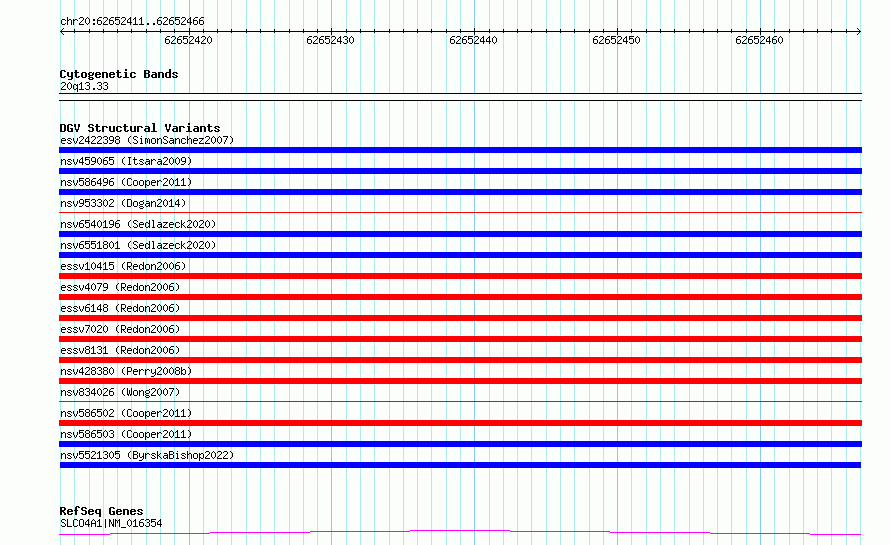Click ruler position 62652450
The width and height of the screenshot is (890, 545).
coord(616,40)
